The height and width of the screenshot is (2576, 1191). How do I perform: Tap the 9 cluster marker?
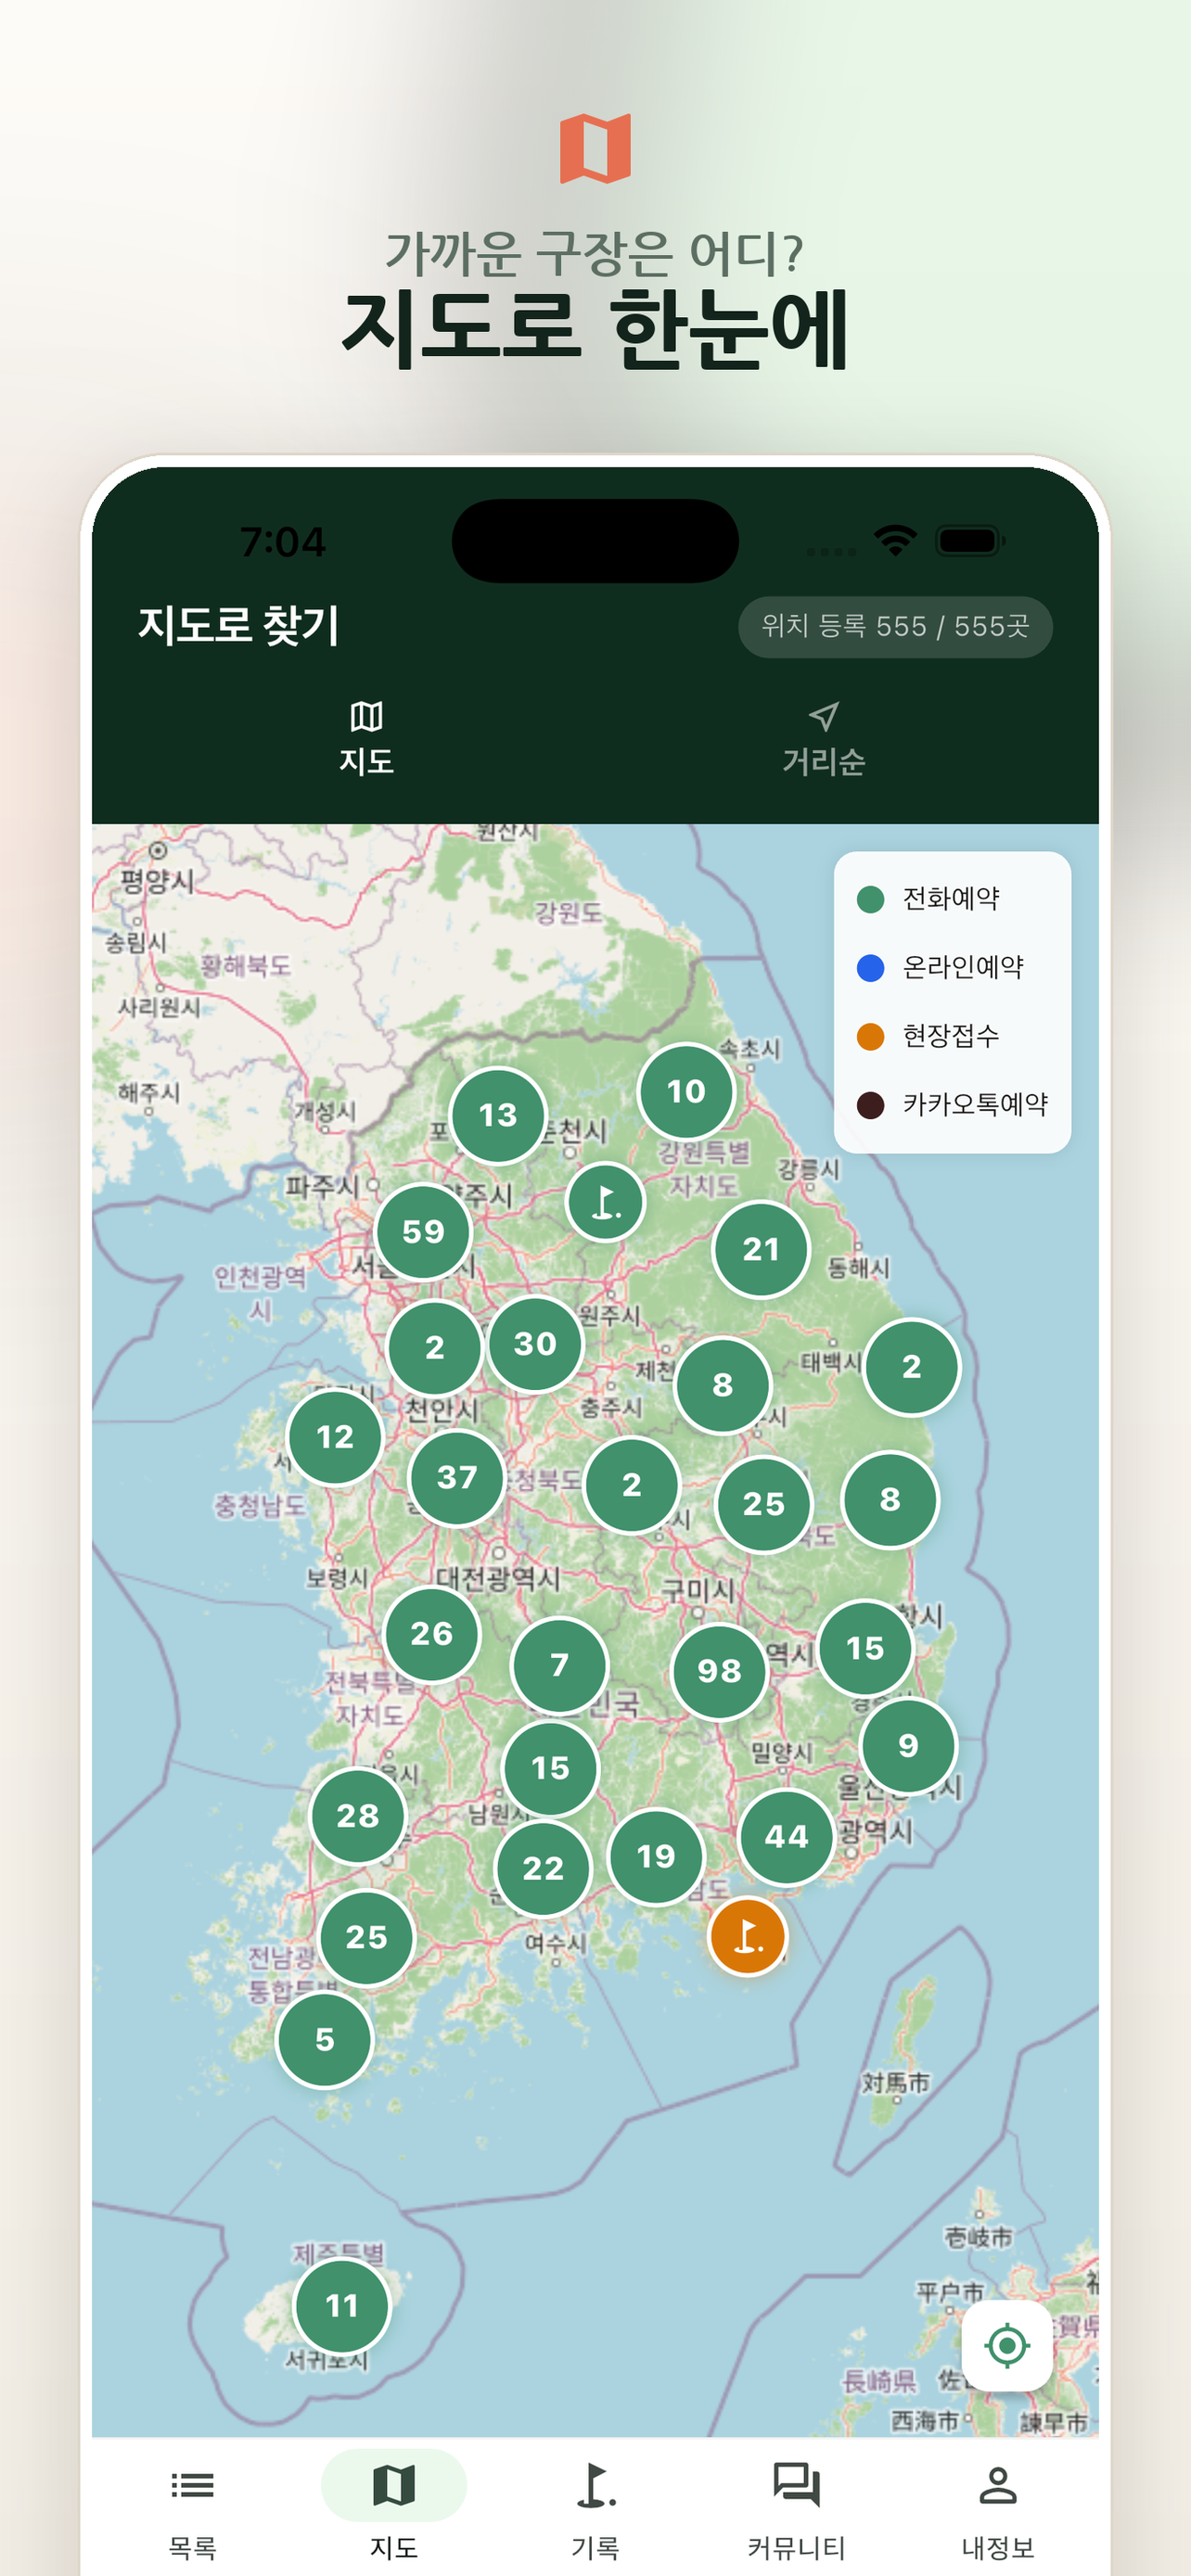click(908, 1745)
